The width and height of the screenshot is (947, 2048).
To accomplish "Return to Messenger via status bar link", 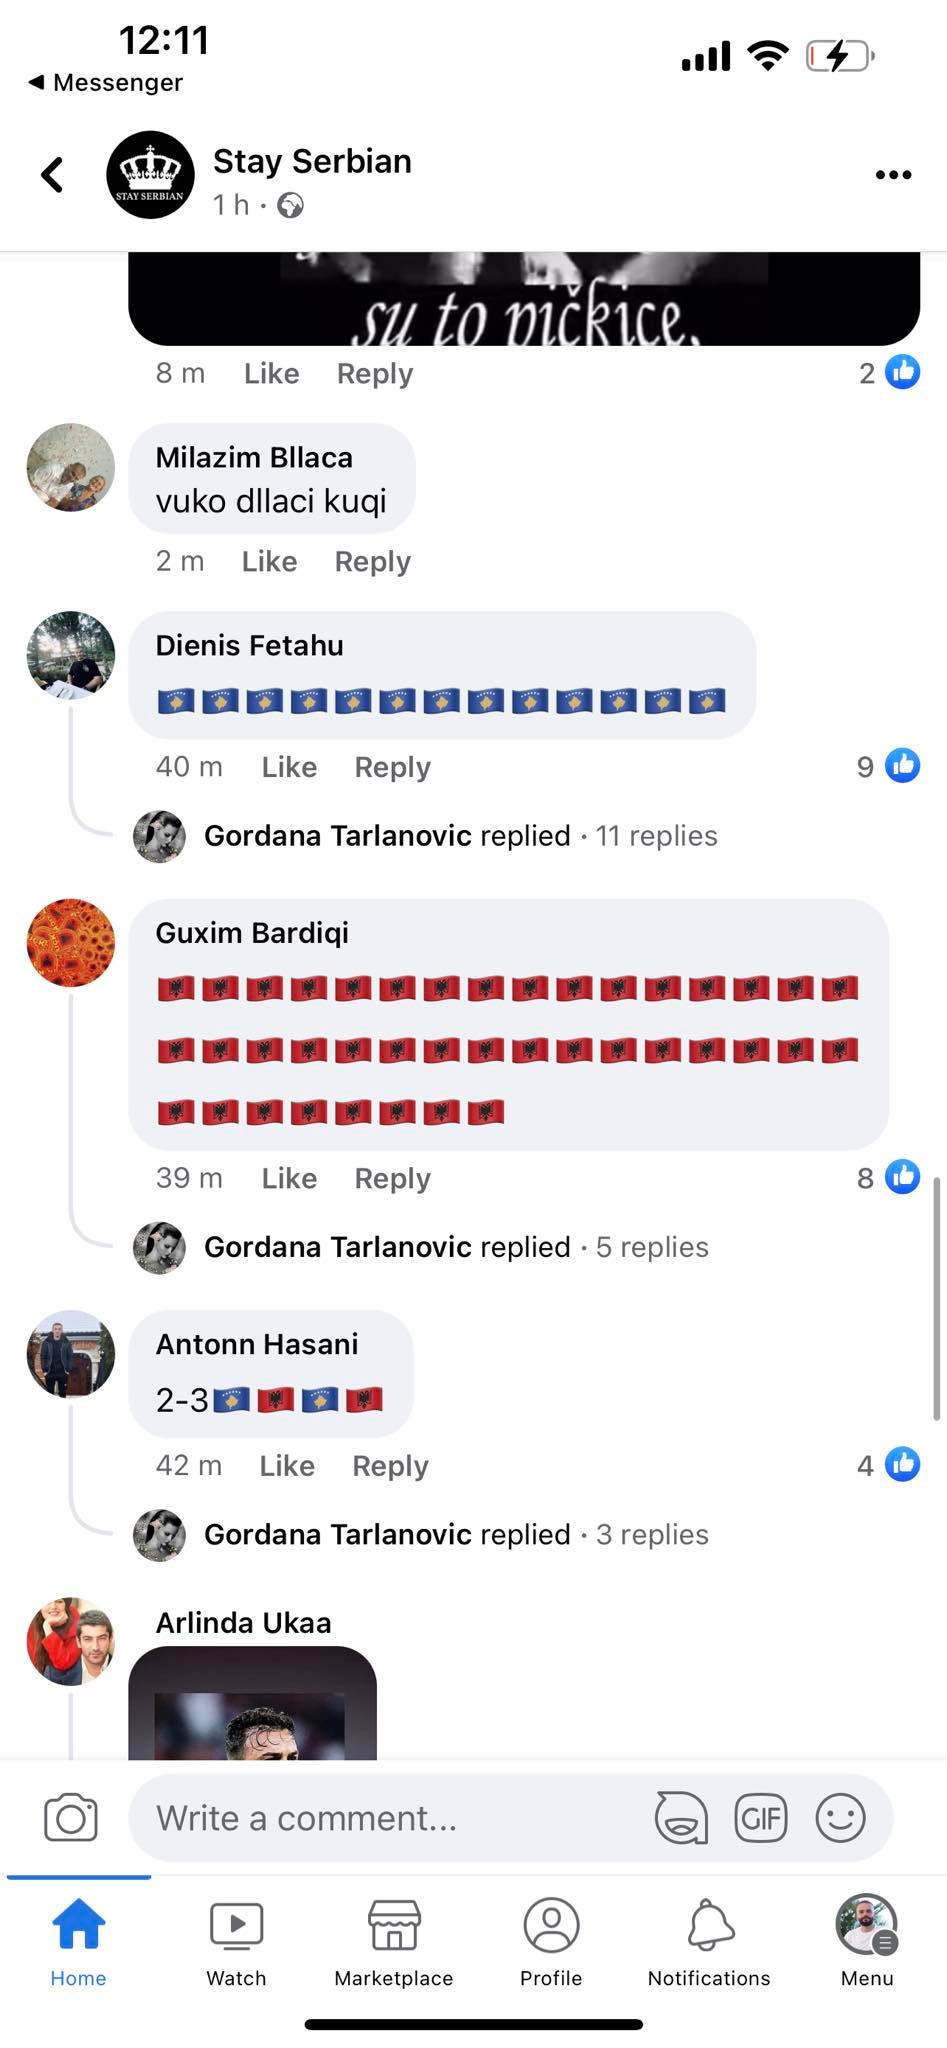I will (105, 82).
